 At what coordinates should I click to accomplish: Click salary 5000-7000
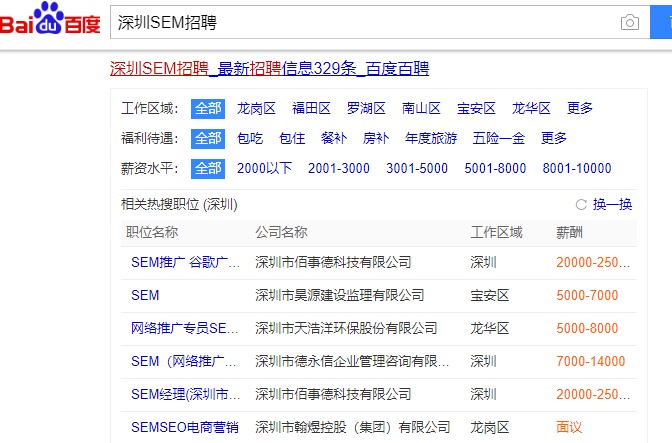pyautogui.click(x=587, y=296)
